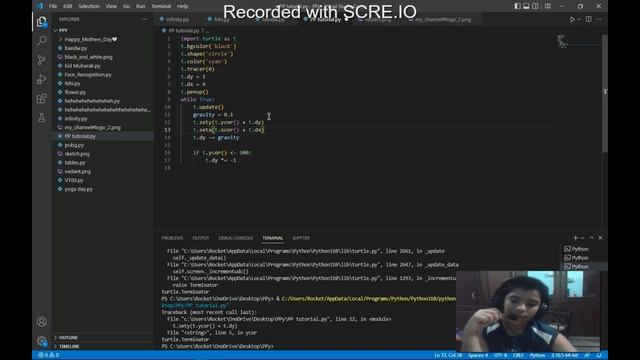Screen dimensions: 640x360
Task: Click the Ln 13, Col 28 status item
Action: click(x=448, y=355)
